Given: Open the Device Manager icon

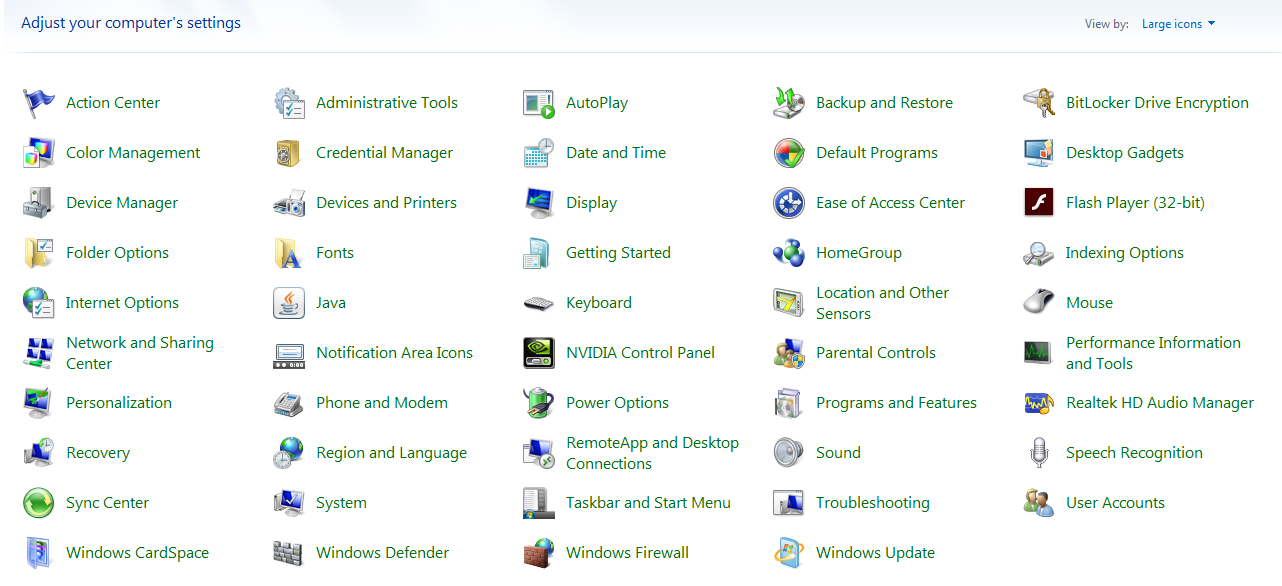Looking at the screenshot, I should click(x=39, y=203).
